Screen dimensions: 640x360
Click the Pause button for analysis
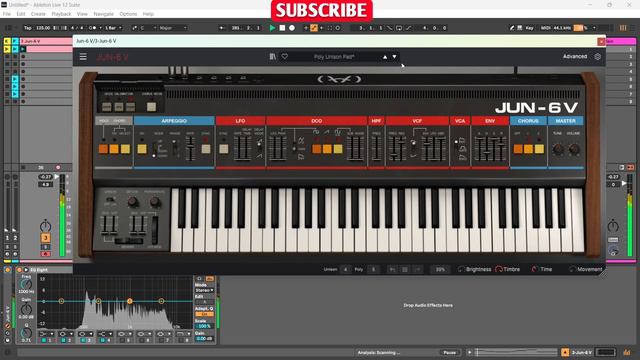click(x=449, y=352)
